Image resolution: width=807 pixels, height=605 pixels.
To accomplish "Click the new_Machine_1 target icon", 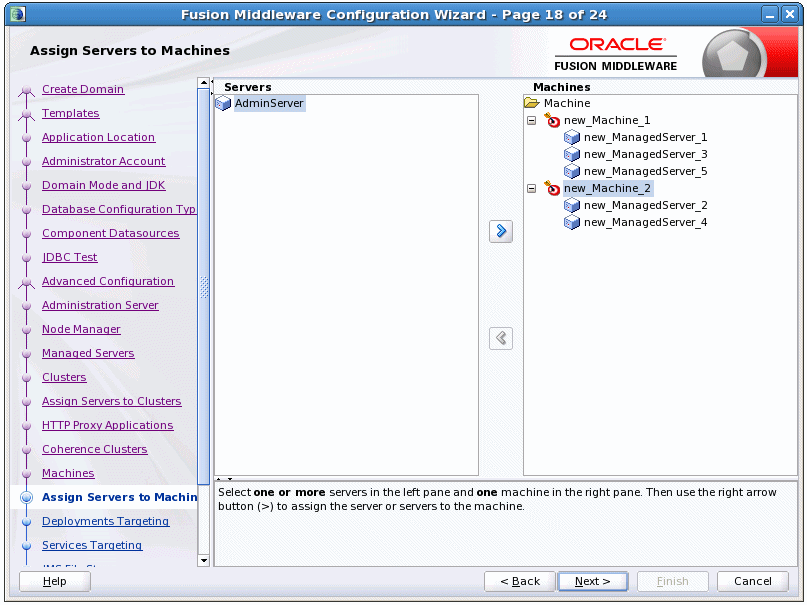I will point(552,120).
